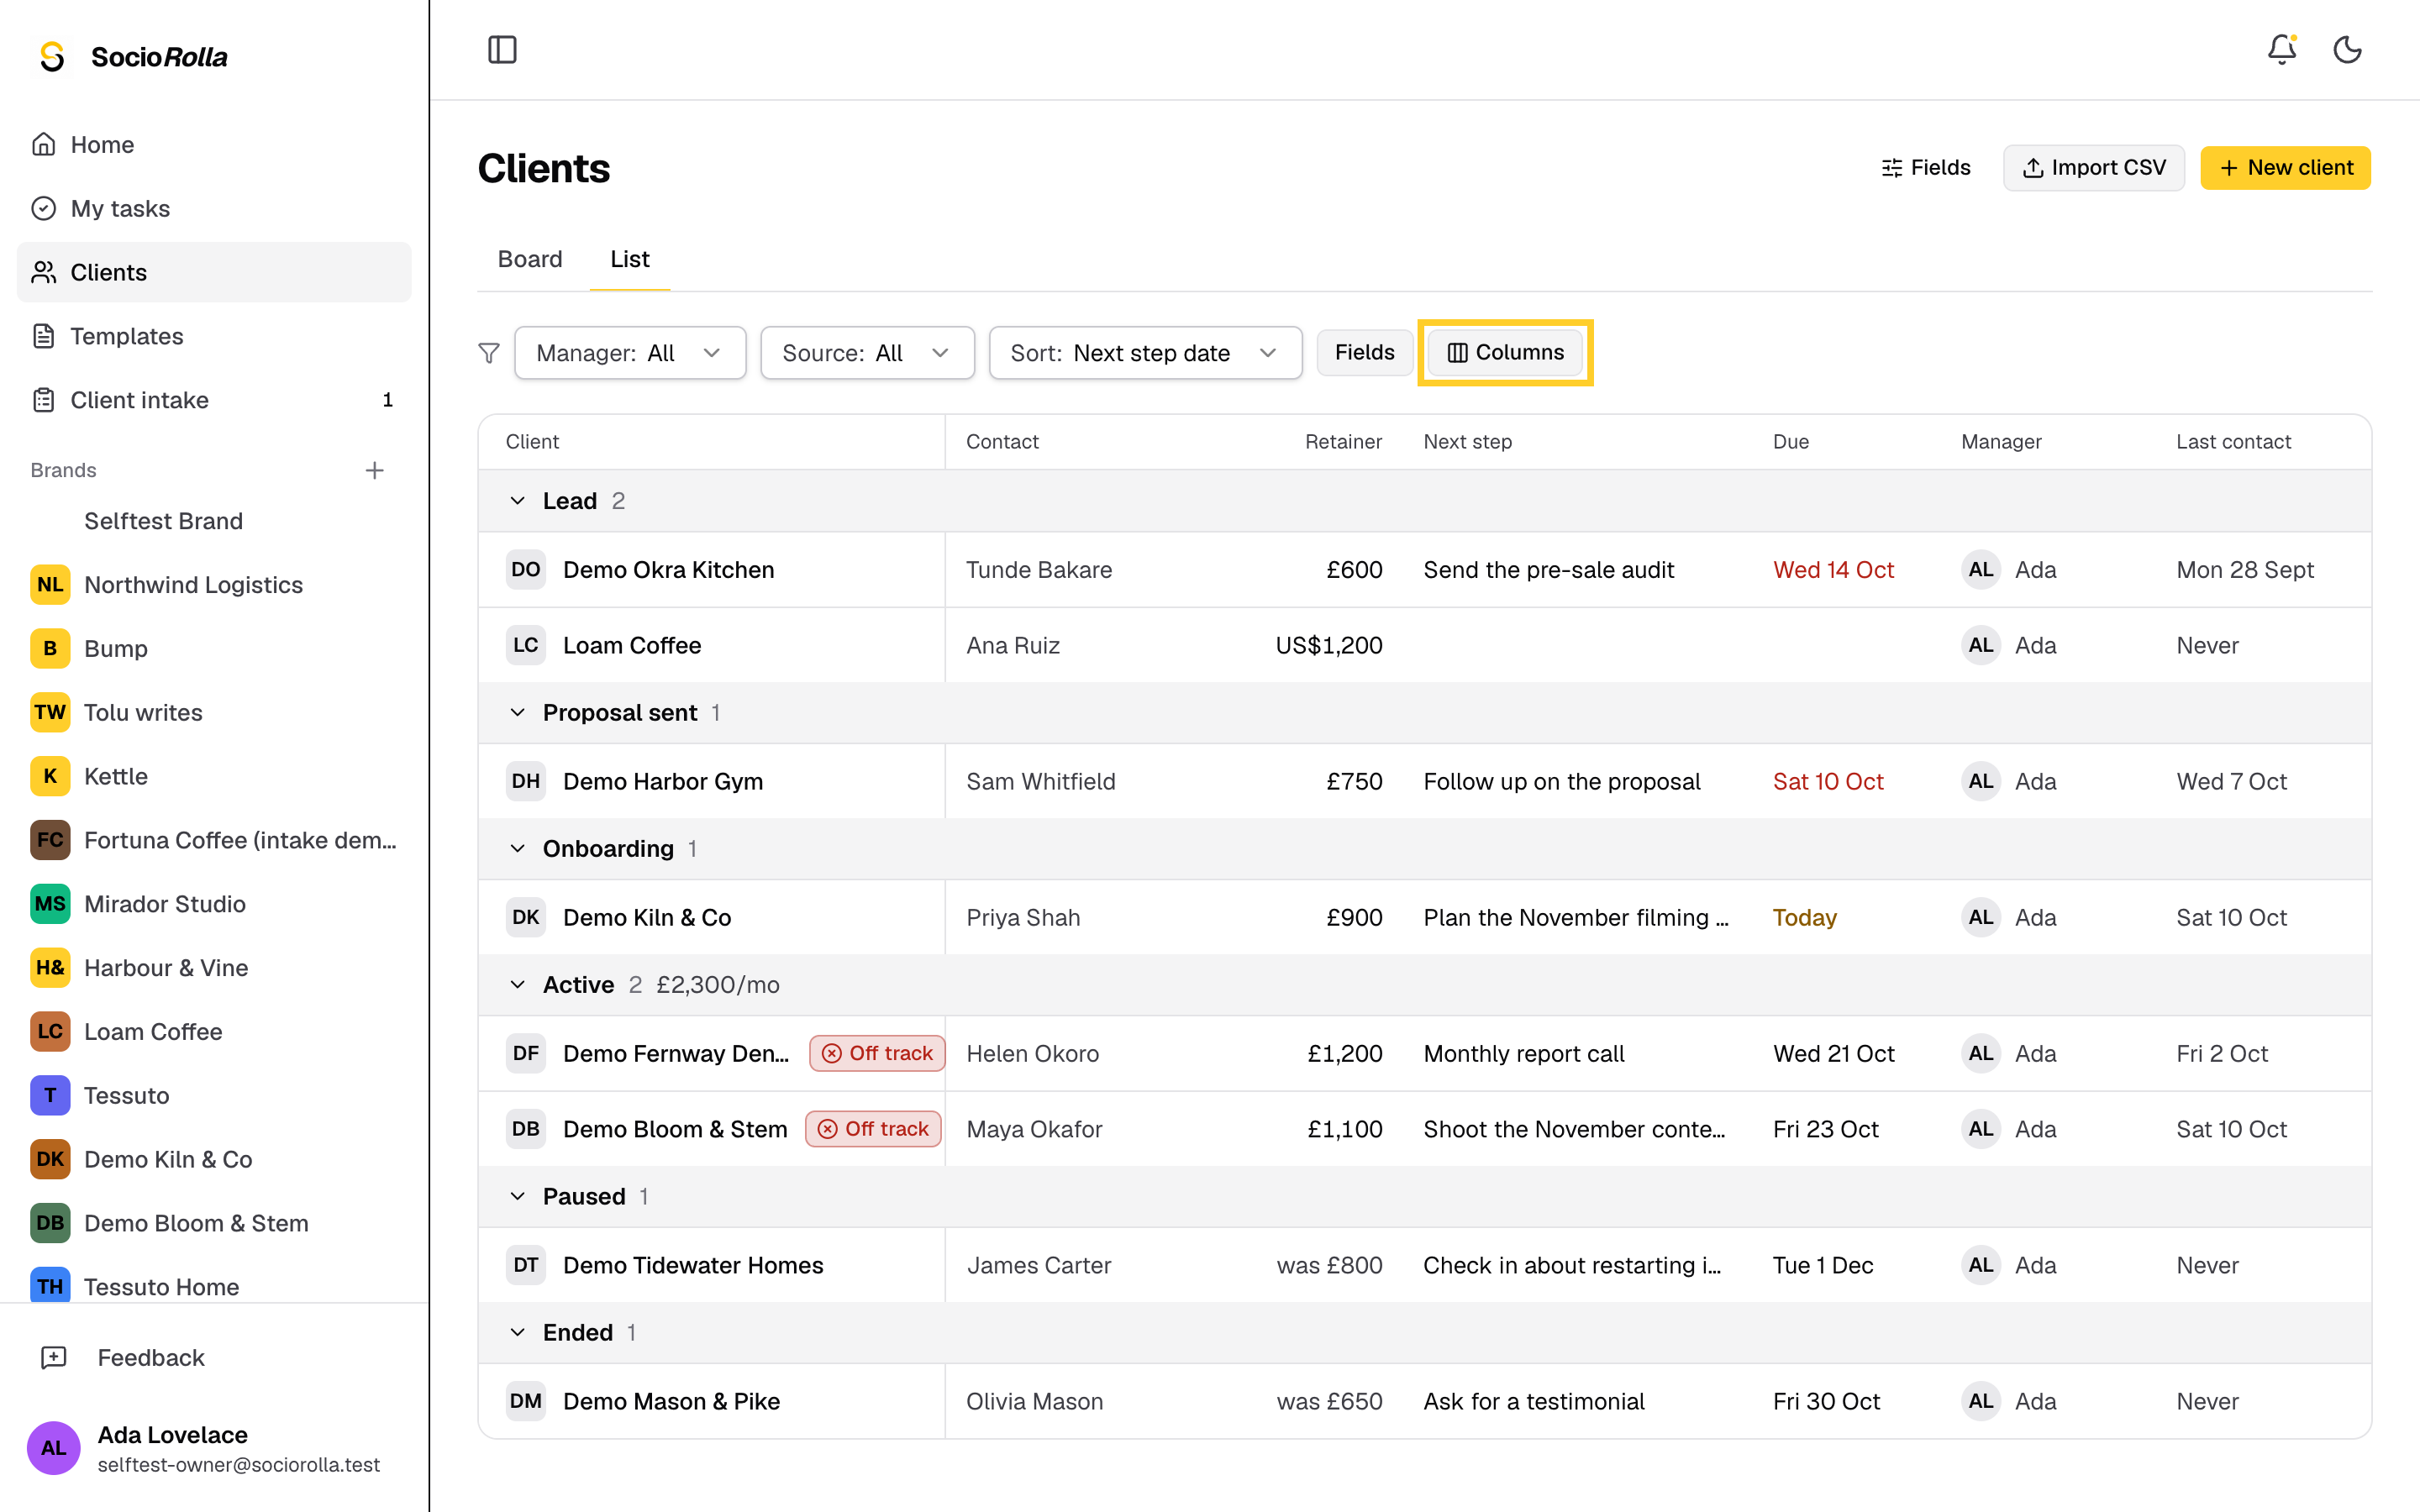Open the Northwind Logistics brand
2420x1512 pixels.
(214, 585)
